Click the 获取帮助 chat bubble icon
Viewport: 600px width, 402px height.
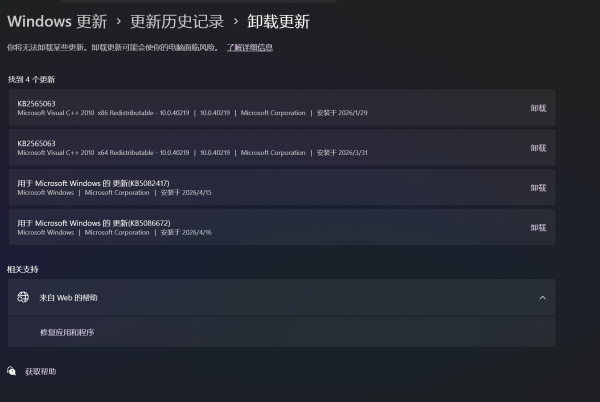[11, 371]
